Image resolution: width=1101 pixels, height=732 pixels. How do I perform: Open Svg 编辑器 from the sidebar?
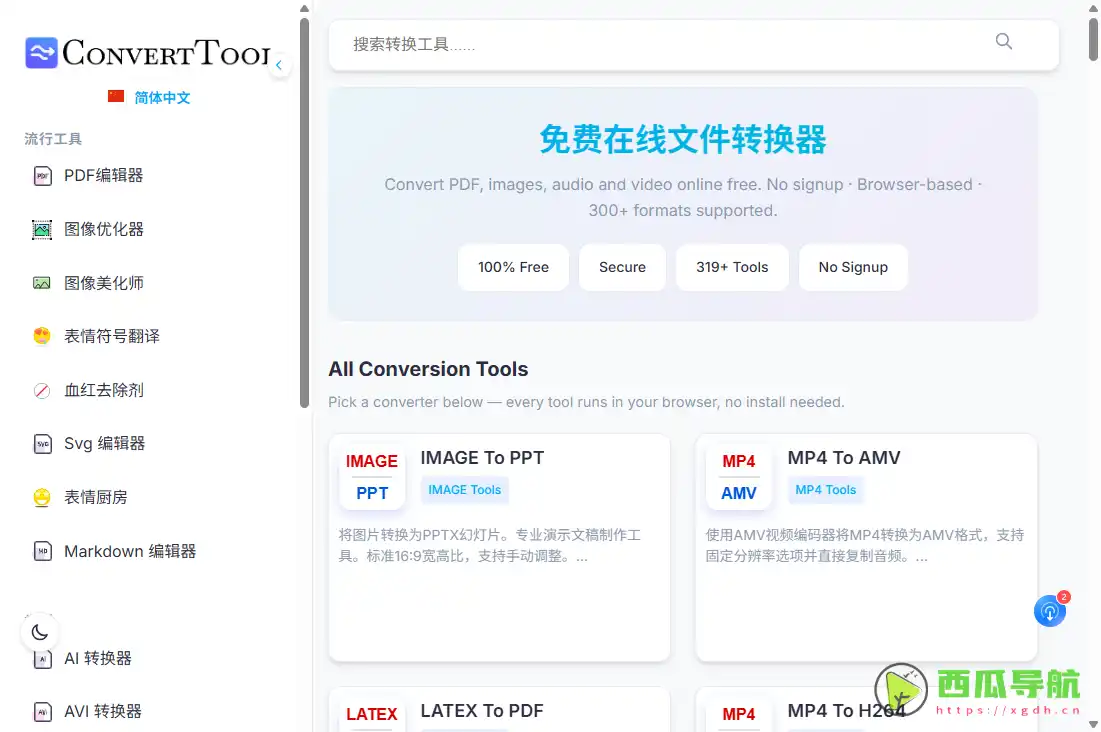[x=104, y=444]
